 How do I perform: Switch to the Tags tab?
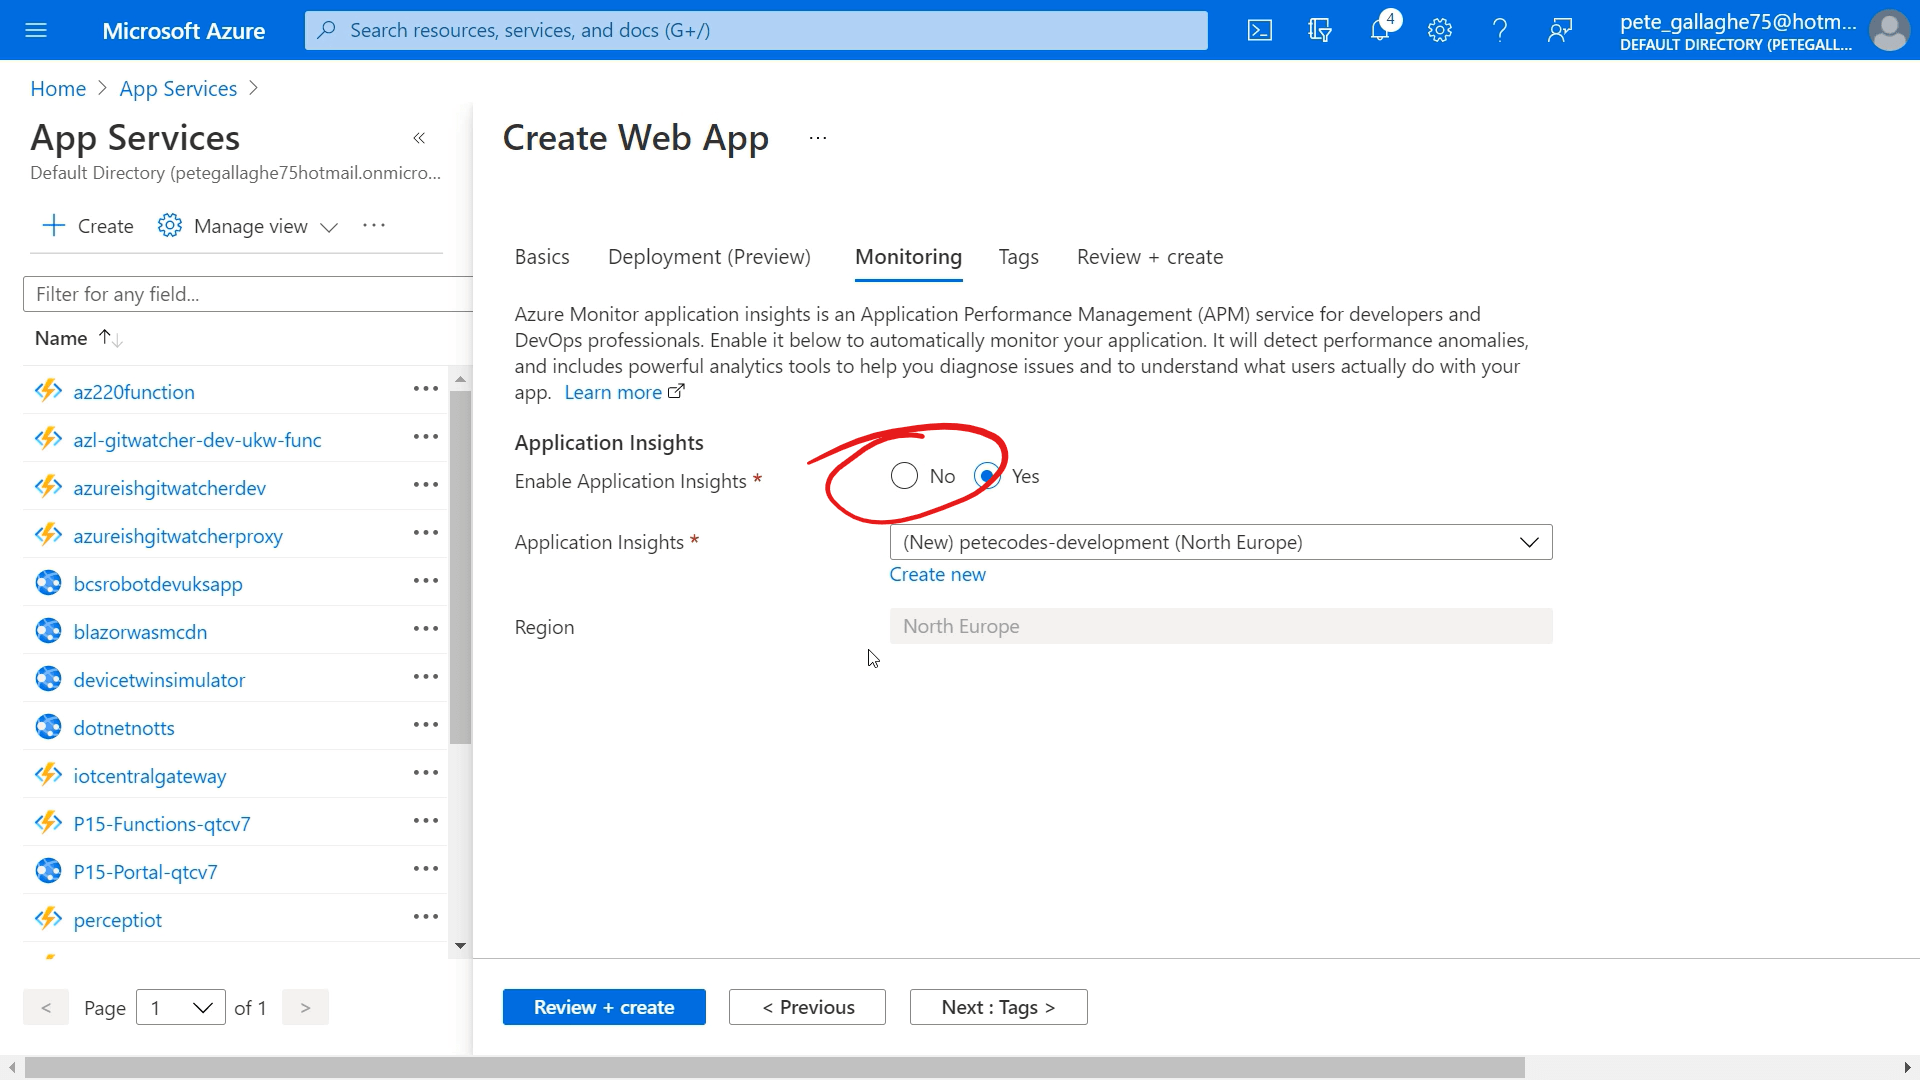[1018, 257]
